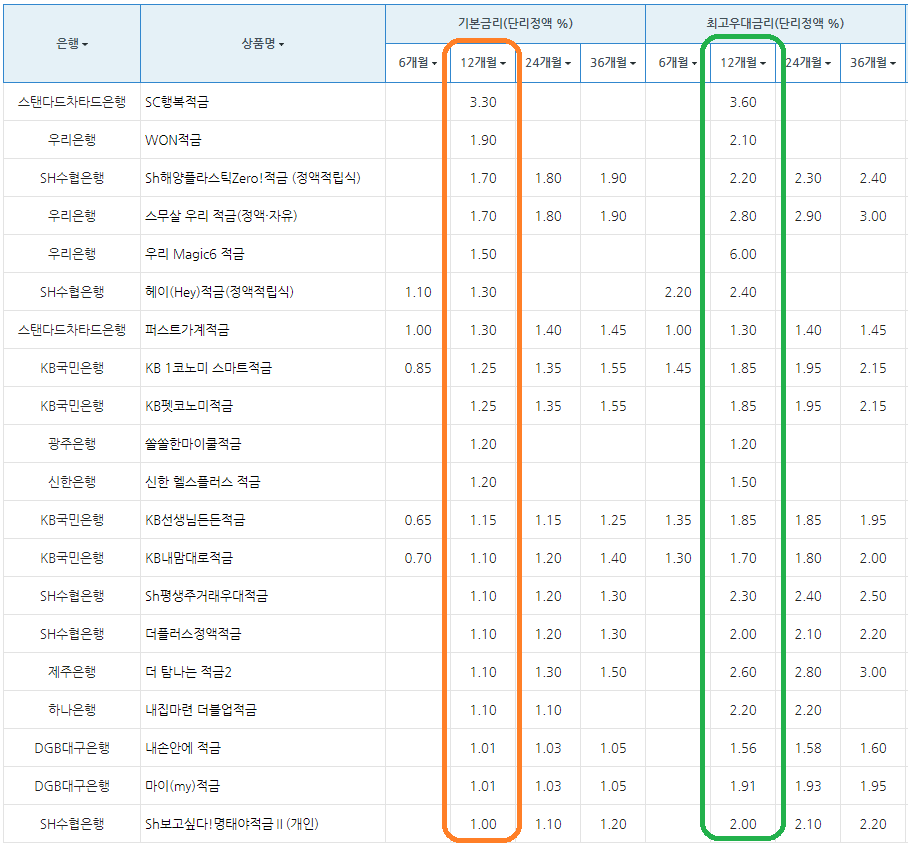This screenshot has height=843, width=908.
Task: Click the 6.00 rate for 우리 Magic6 적금
Action: (743, 254)
